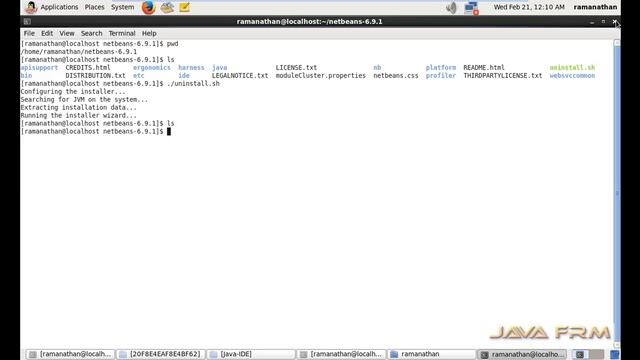640x360 pixels.
Task: Switch to active ramanathan@localho... terminal taskbar button
Action: click(x=522, y=354)
